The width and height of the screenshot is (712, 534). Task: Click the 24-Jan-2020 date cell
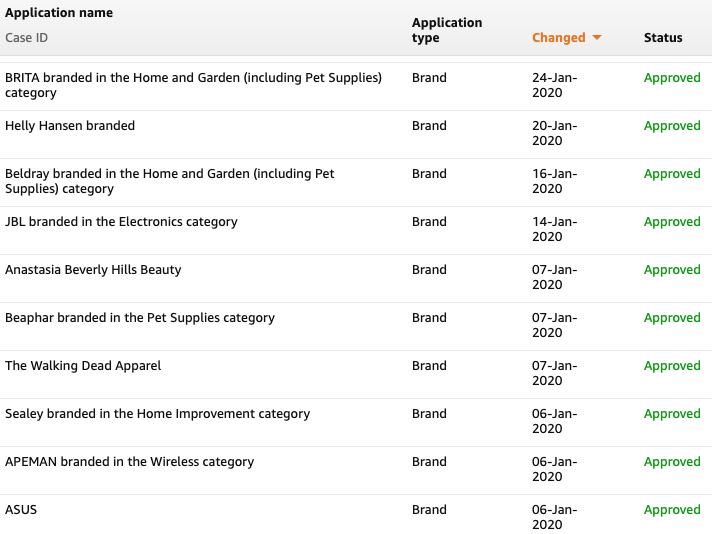(554, 85)
